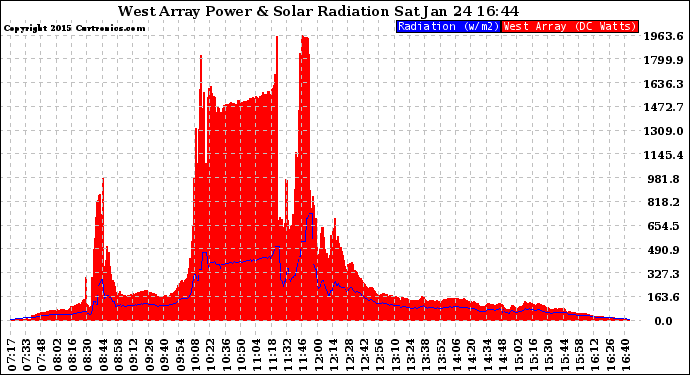Click the 08:02 time axis label
The height and width of the screenshot is (375, 690).
[x=58, y=355]
